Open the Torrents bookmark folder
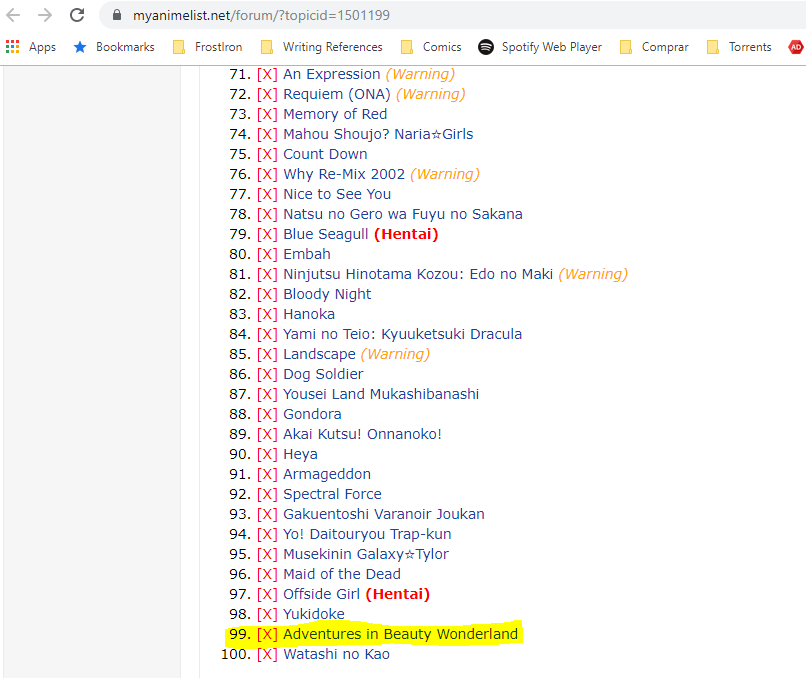 click(740, 47)
